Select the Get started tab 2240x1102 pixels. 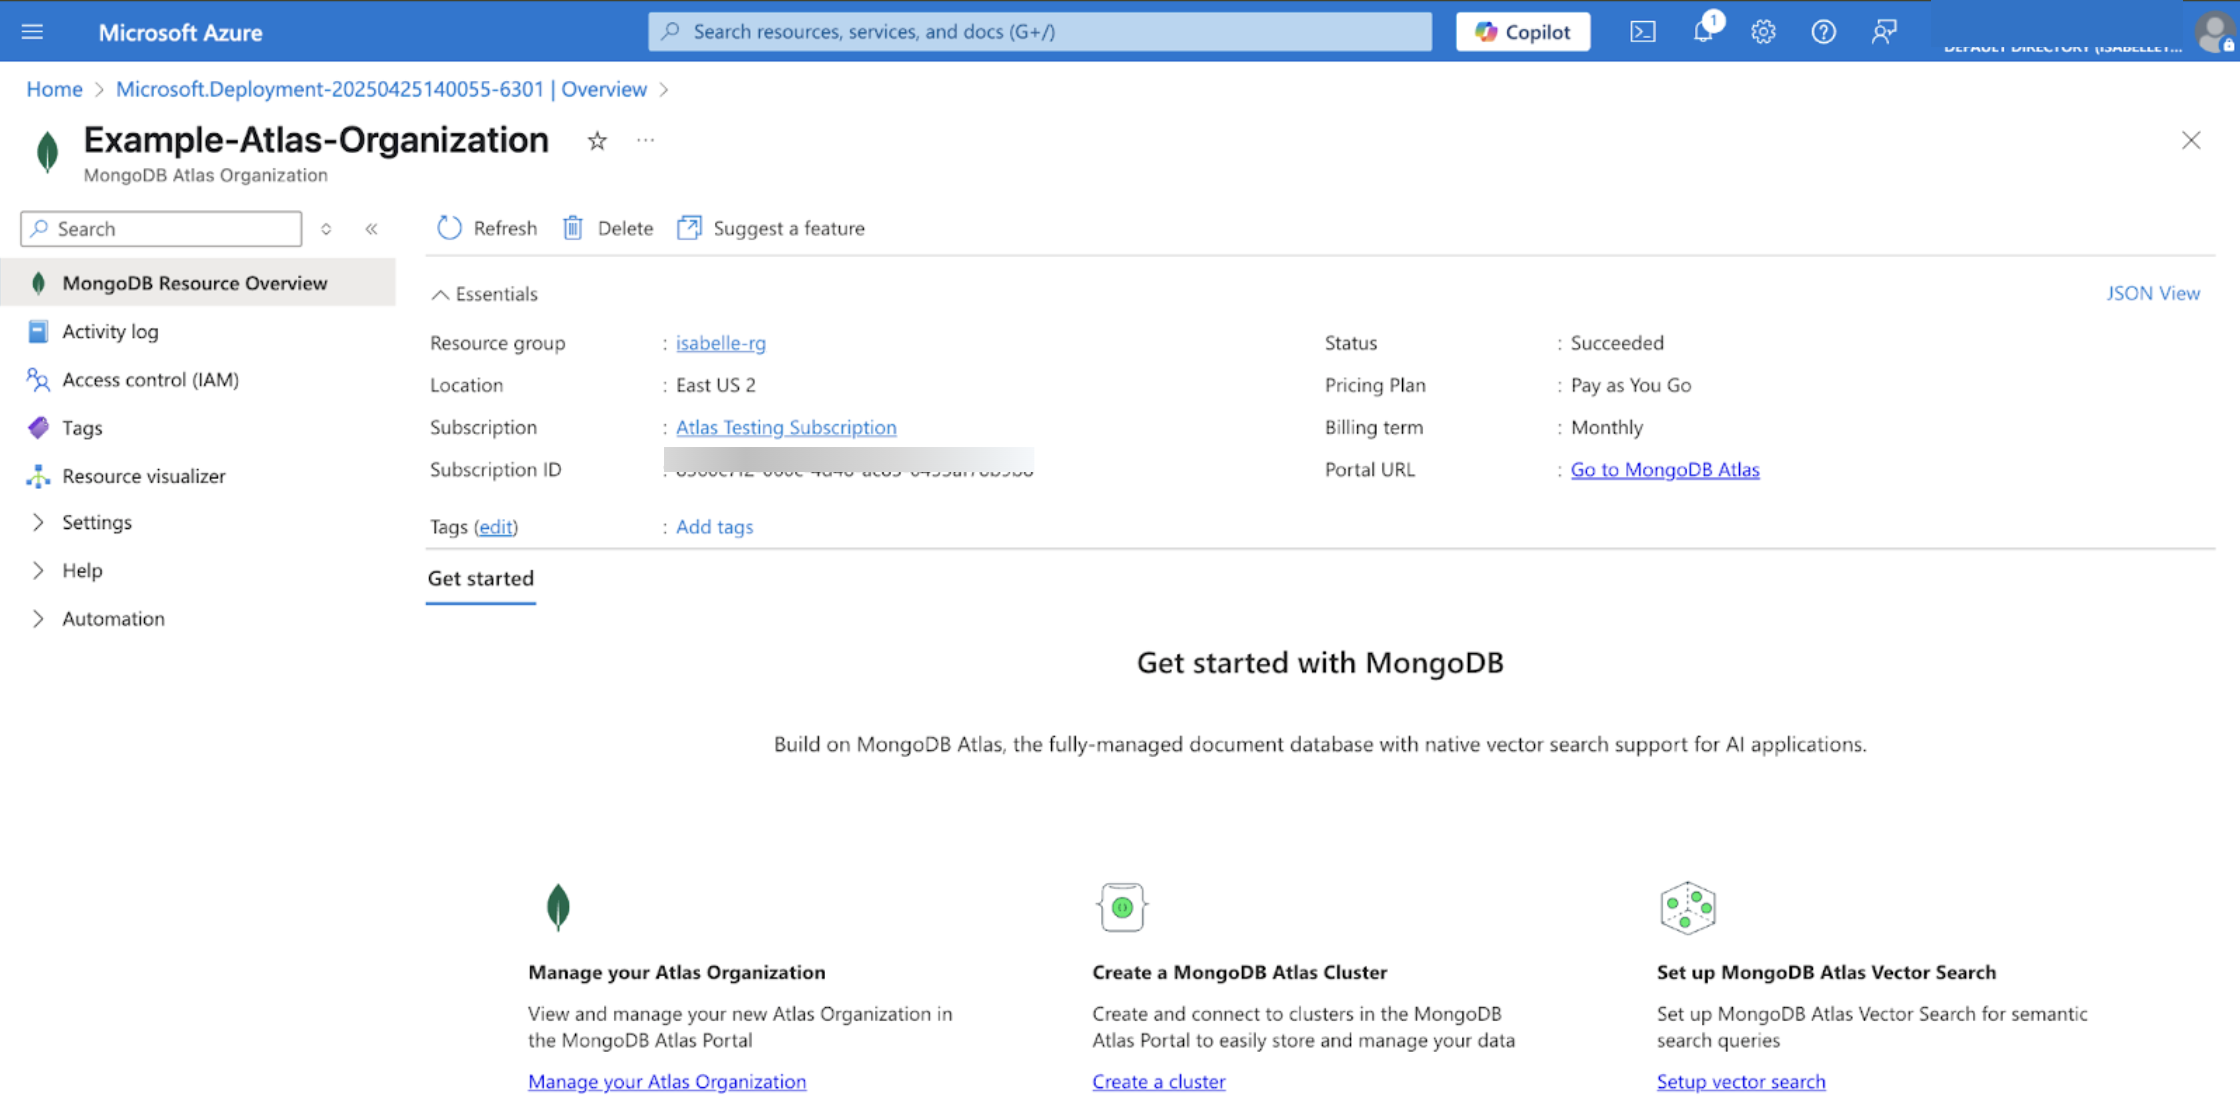pos(481,578)
